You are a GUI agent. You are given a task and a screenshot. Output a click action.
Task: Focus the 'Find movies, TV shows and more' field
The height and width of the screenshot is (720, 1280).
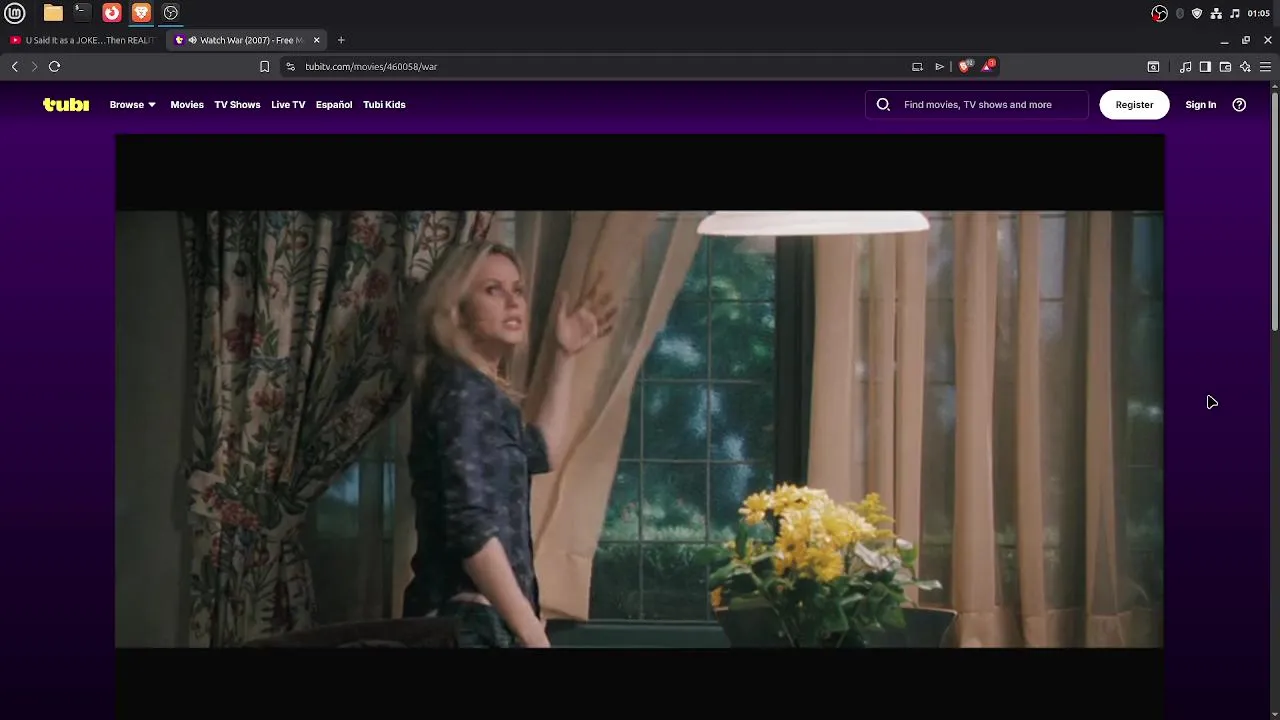pyautogui.click(x=978, y=104)
